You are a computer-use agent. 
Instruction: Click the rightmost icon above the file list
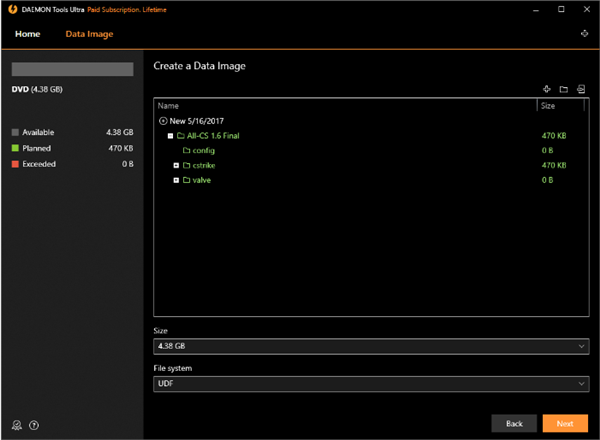click(580, 89)
